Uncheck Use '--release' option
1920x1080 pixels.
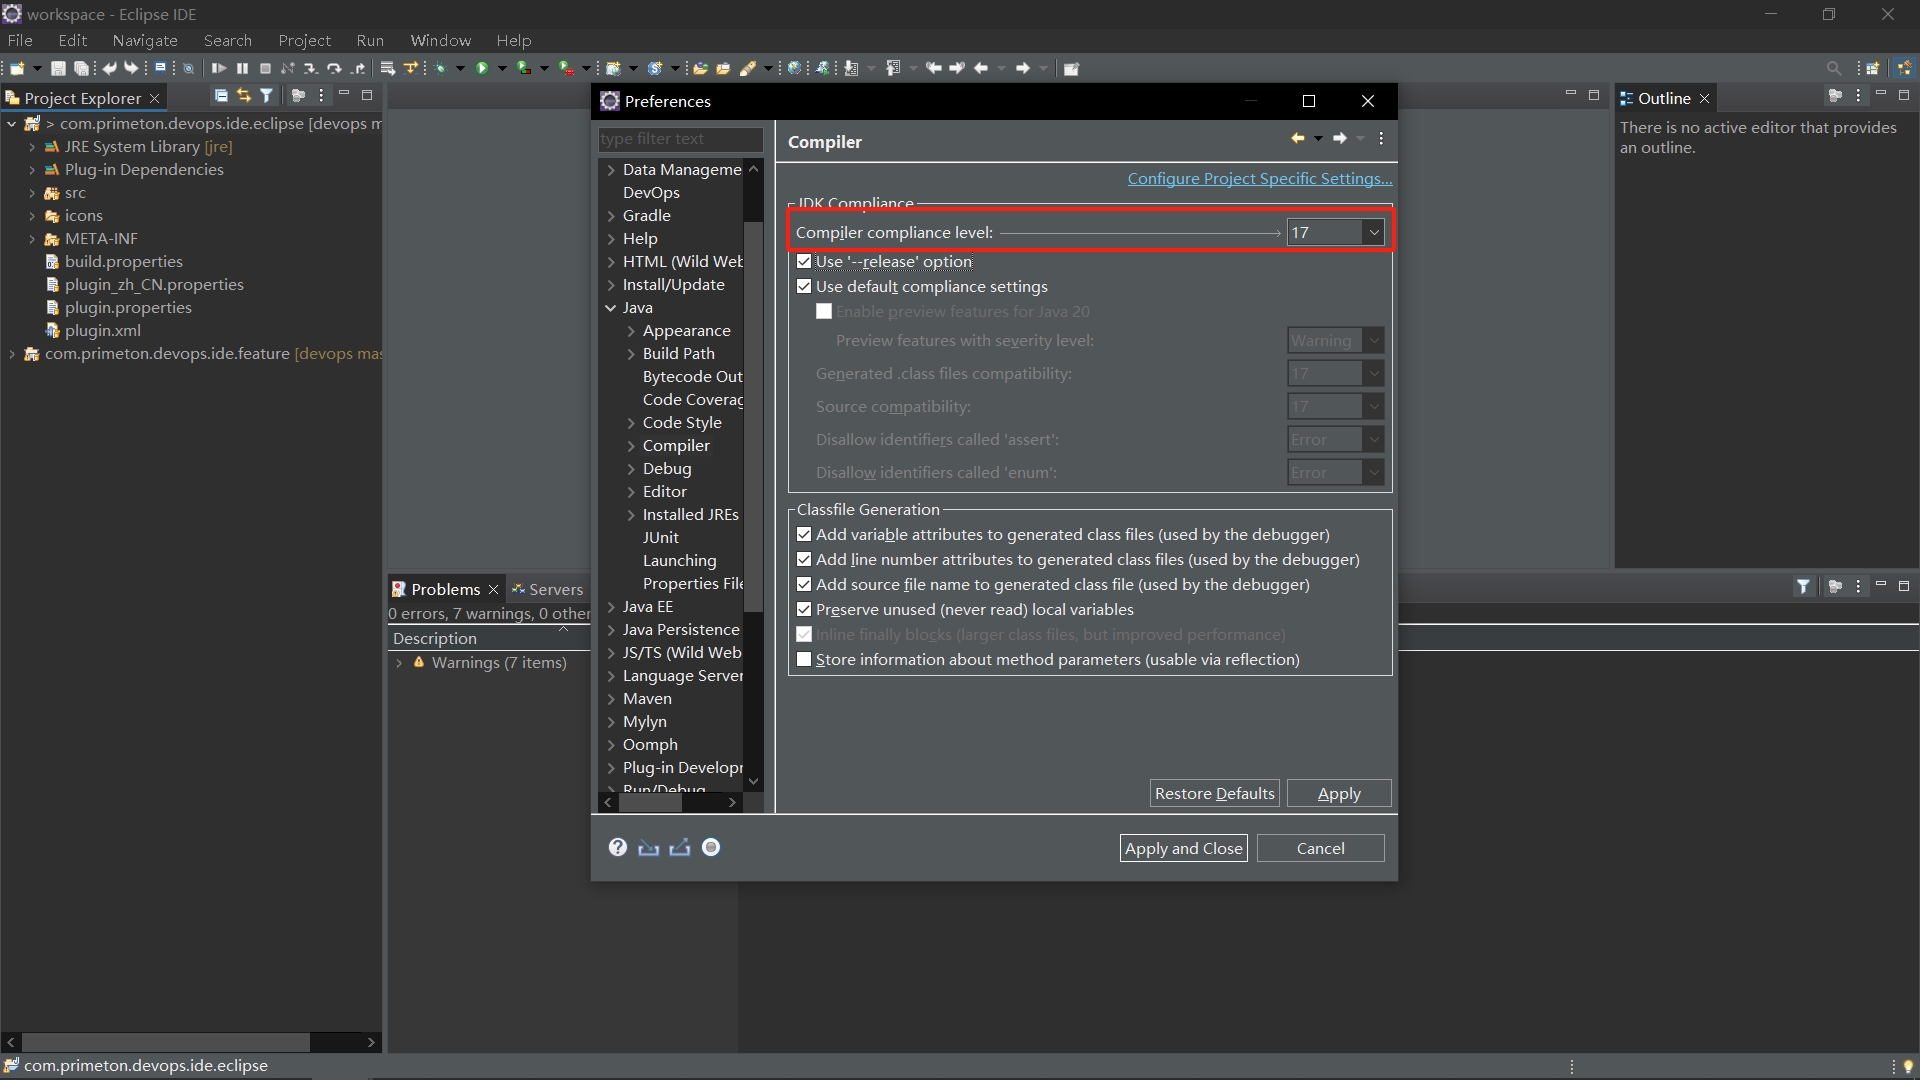tap(805, 261)
